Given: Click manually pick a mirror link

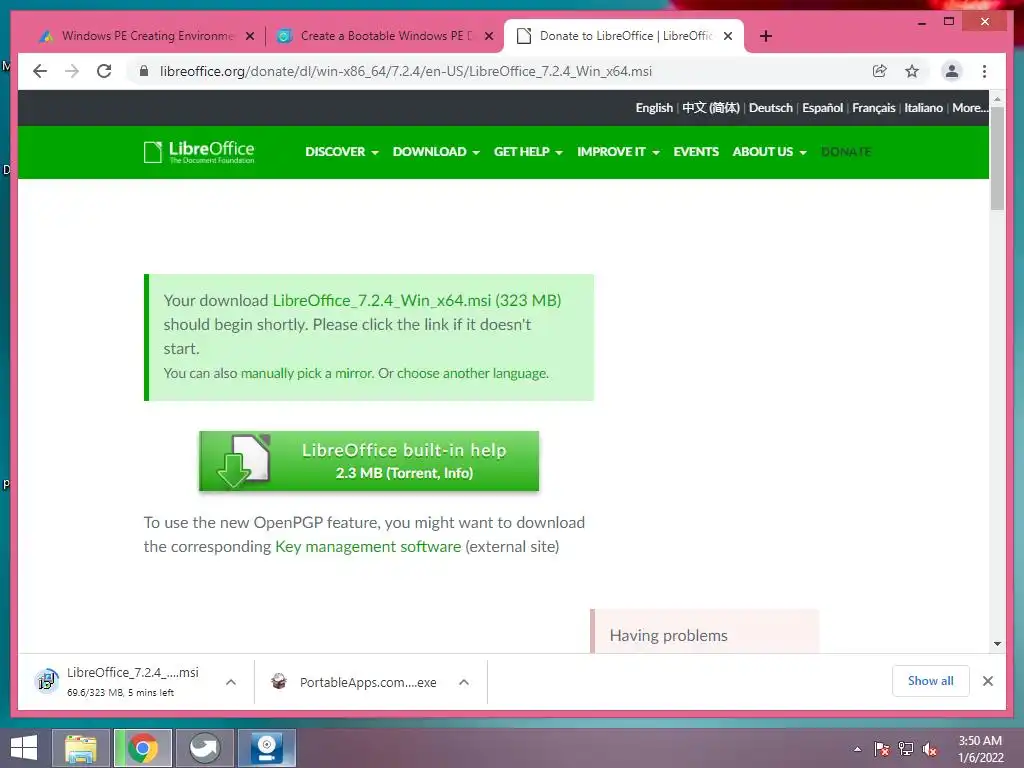Looking at the screenshot, I should [307, 374].
